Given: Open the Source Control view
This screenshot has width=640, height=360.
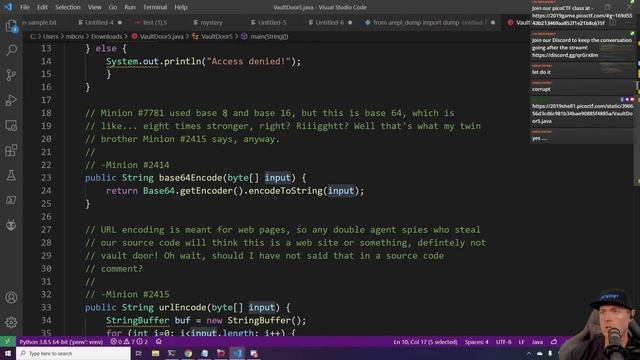Looking at the screenshot, I should pyautogui.click(x=11, y=75).
